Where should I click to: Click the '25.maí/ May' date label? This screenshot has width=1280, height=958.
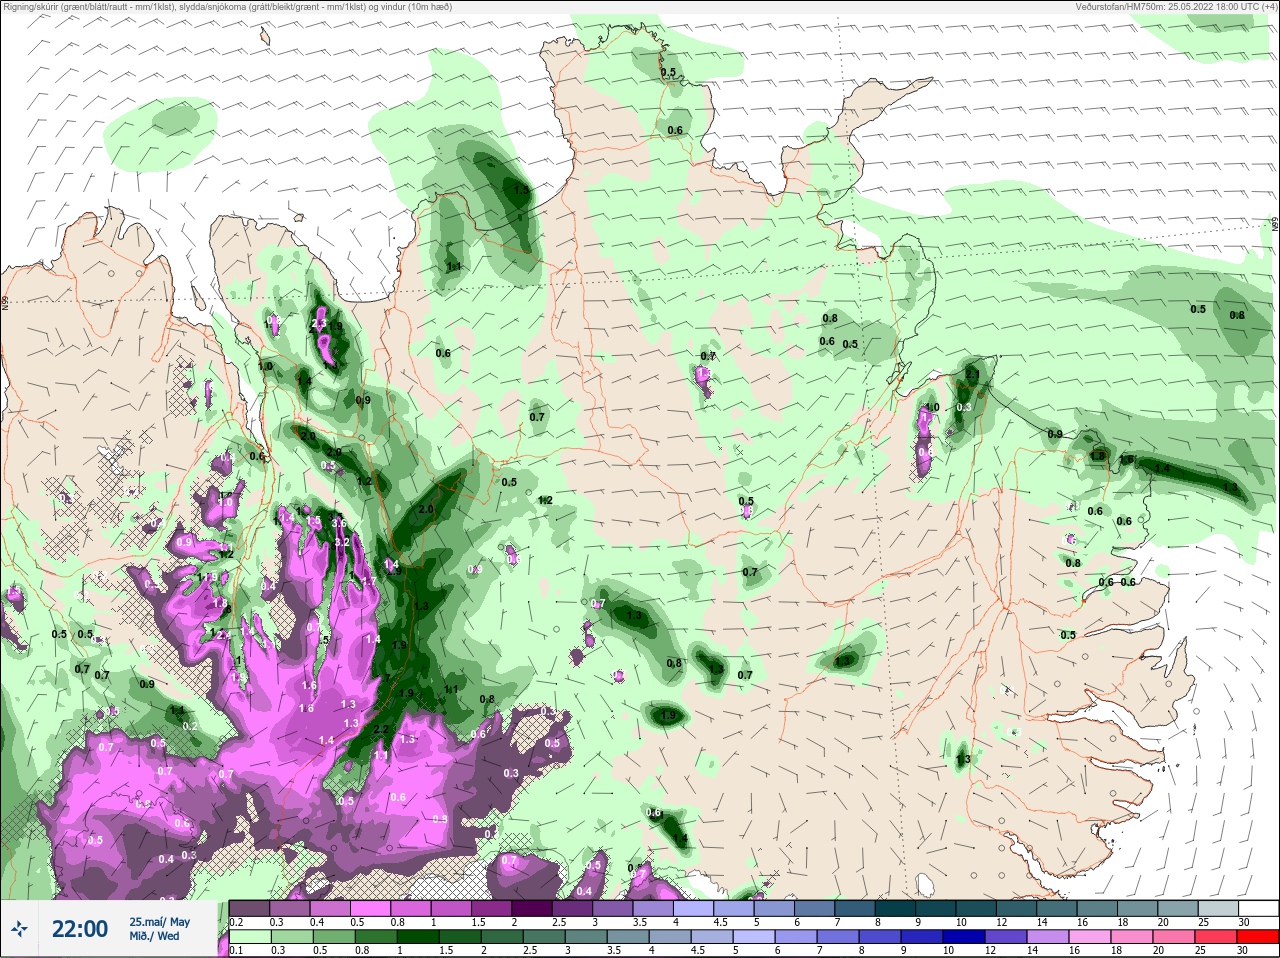pos(159,922)
